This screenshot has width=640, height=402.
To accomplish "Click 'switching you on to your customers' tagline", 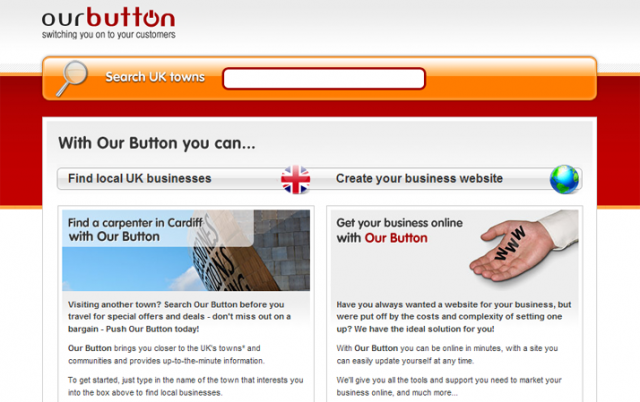I will point(109,35).
